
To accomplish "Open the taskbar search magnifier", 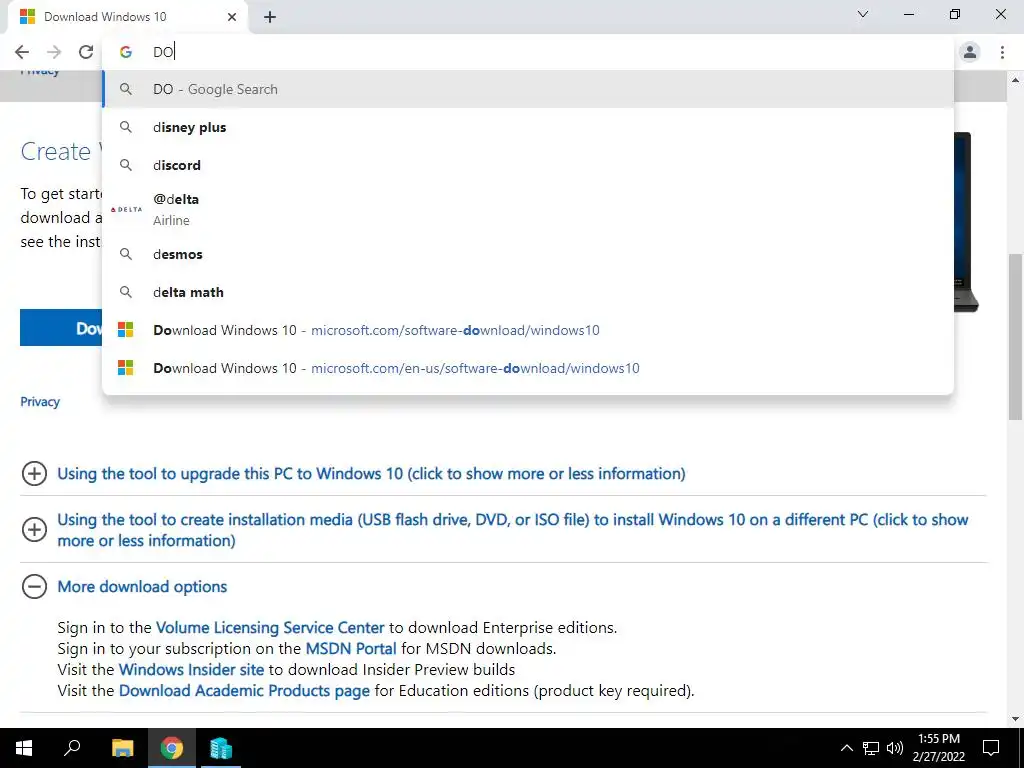I will (x=72, y=748).
